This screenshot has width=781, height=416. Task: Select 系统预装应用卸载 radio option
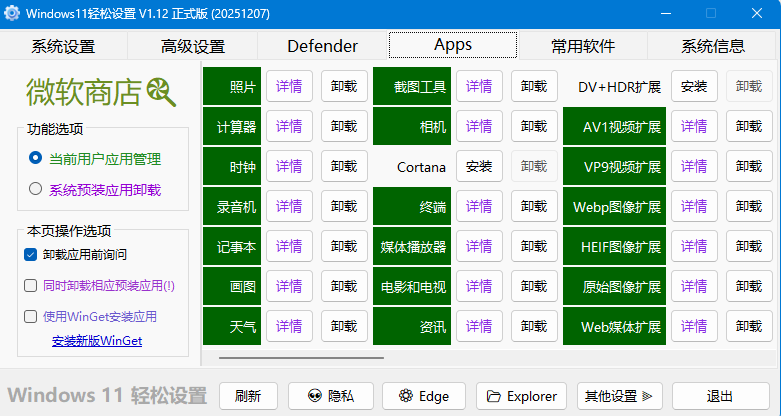(x=36, y=189)
